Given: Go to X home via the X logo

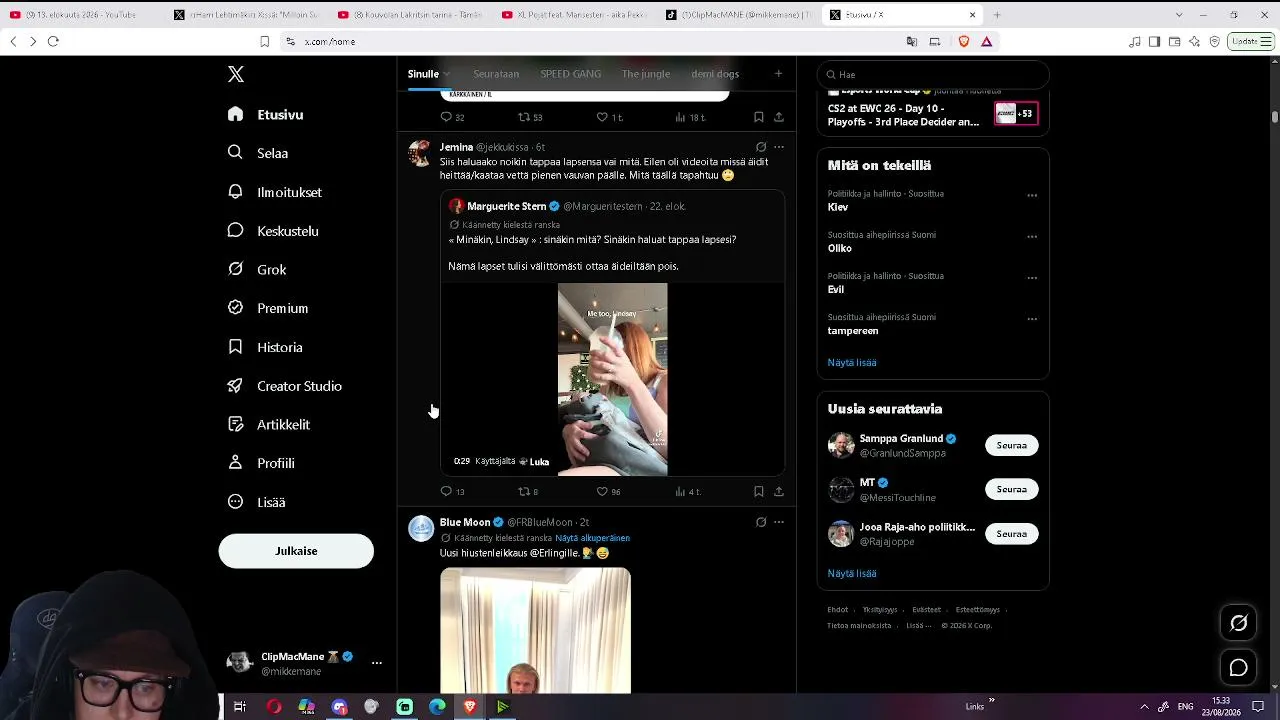Looking at the screenshot, I should point(236,74).
